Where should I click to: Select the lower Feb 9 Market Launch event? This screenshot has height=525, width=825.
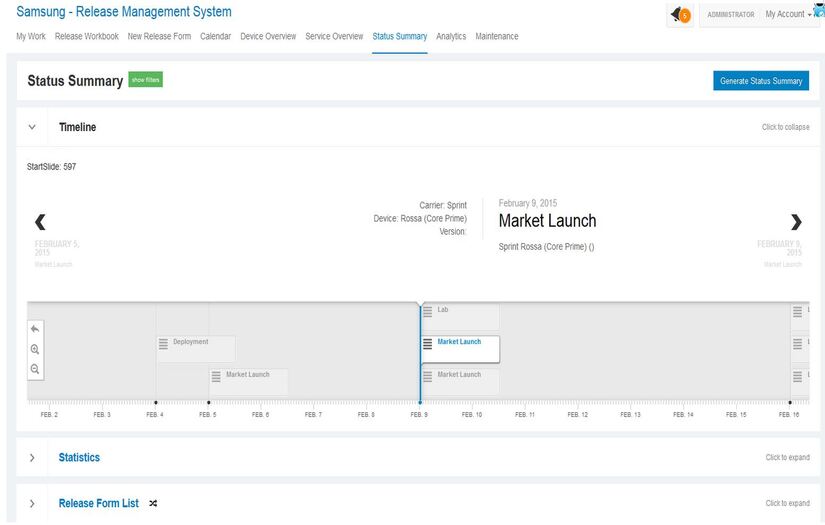[x=460, y=381]
